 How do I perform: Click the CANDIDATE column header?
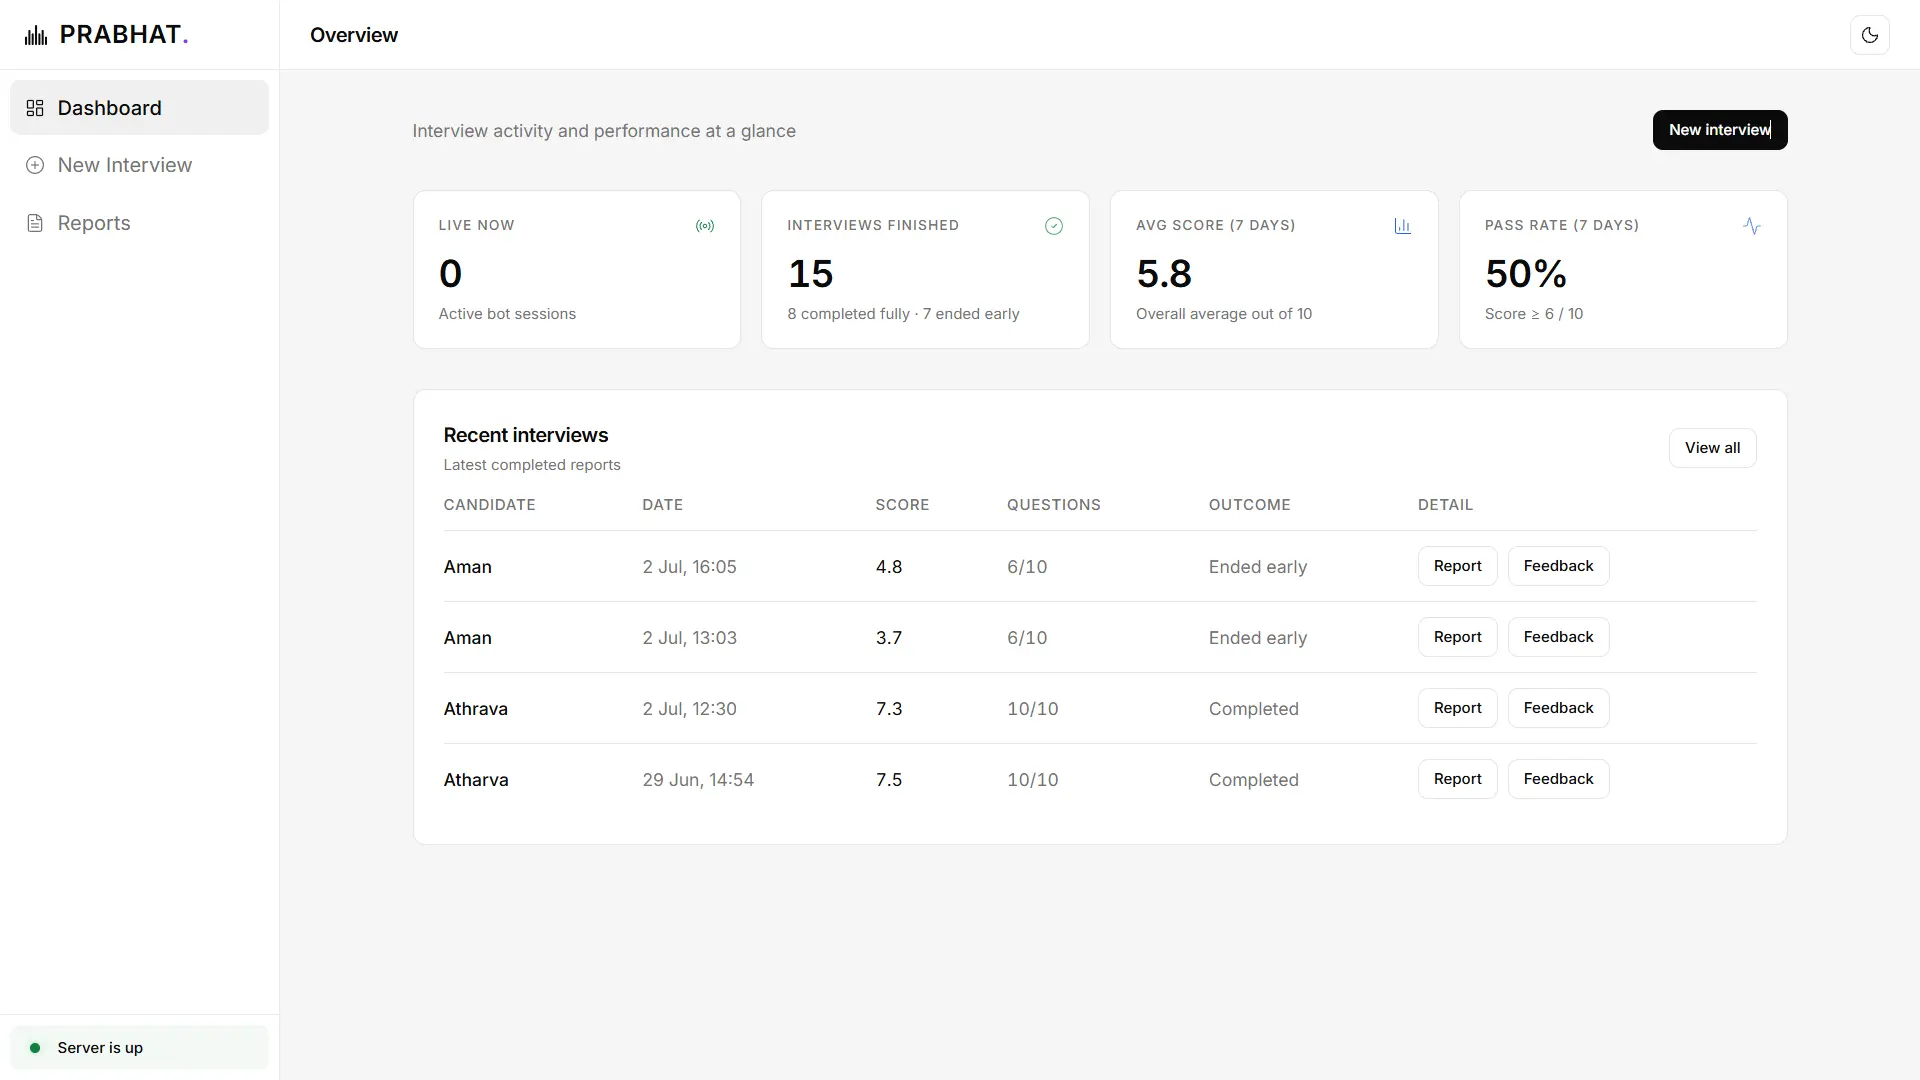[x=489, y=505]
